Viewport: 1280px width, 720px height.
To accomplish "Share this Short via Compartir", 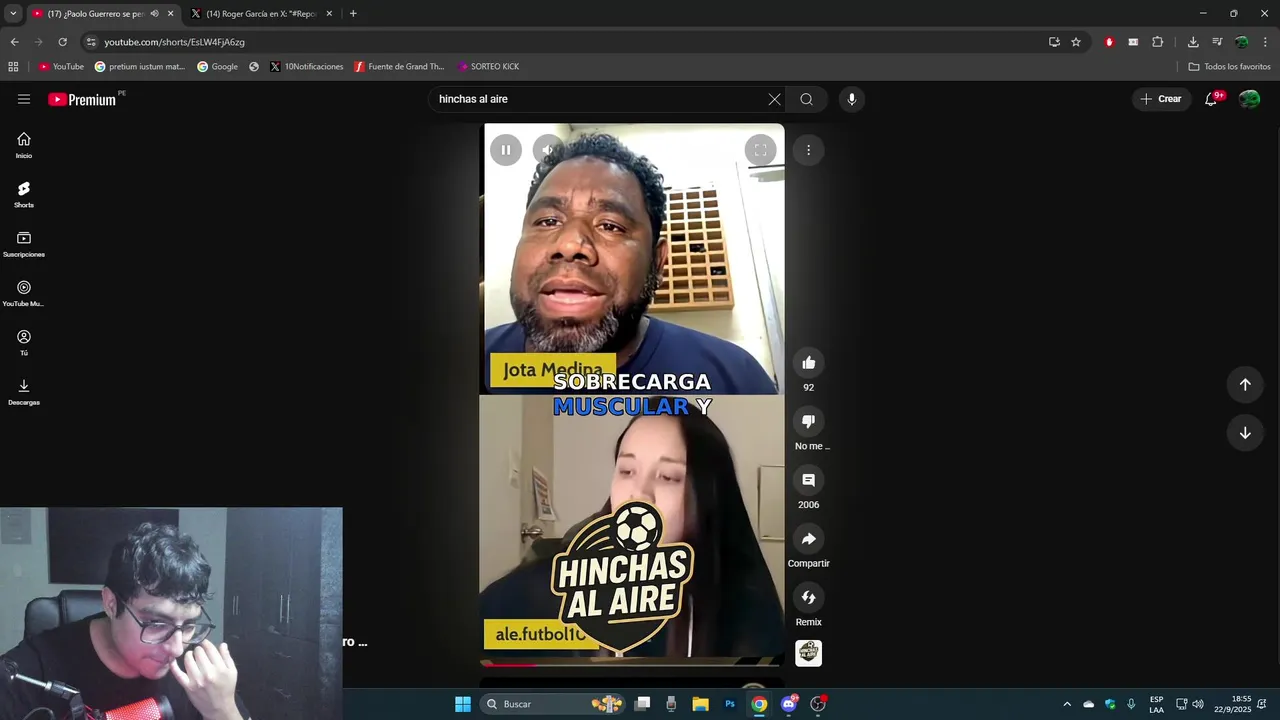I will coord(808,539).
